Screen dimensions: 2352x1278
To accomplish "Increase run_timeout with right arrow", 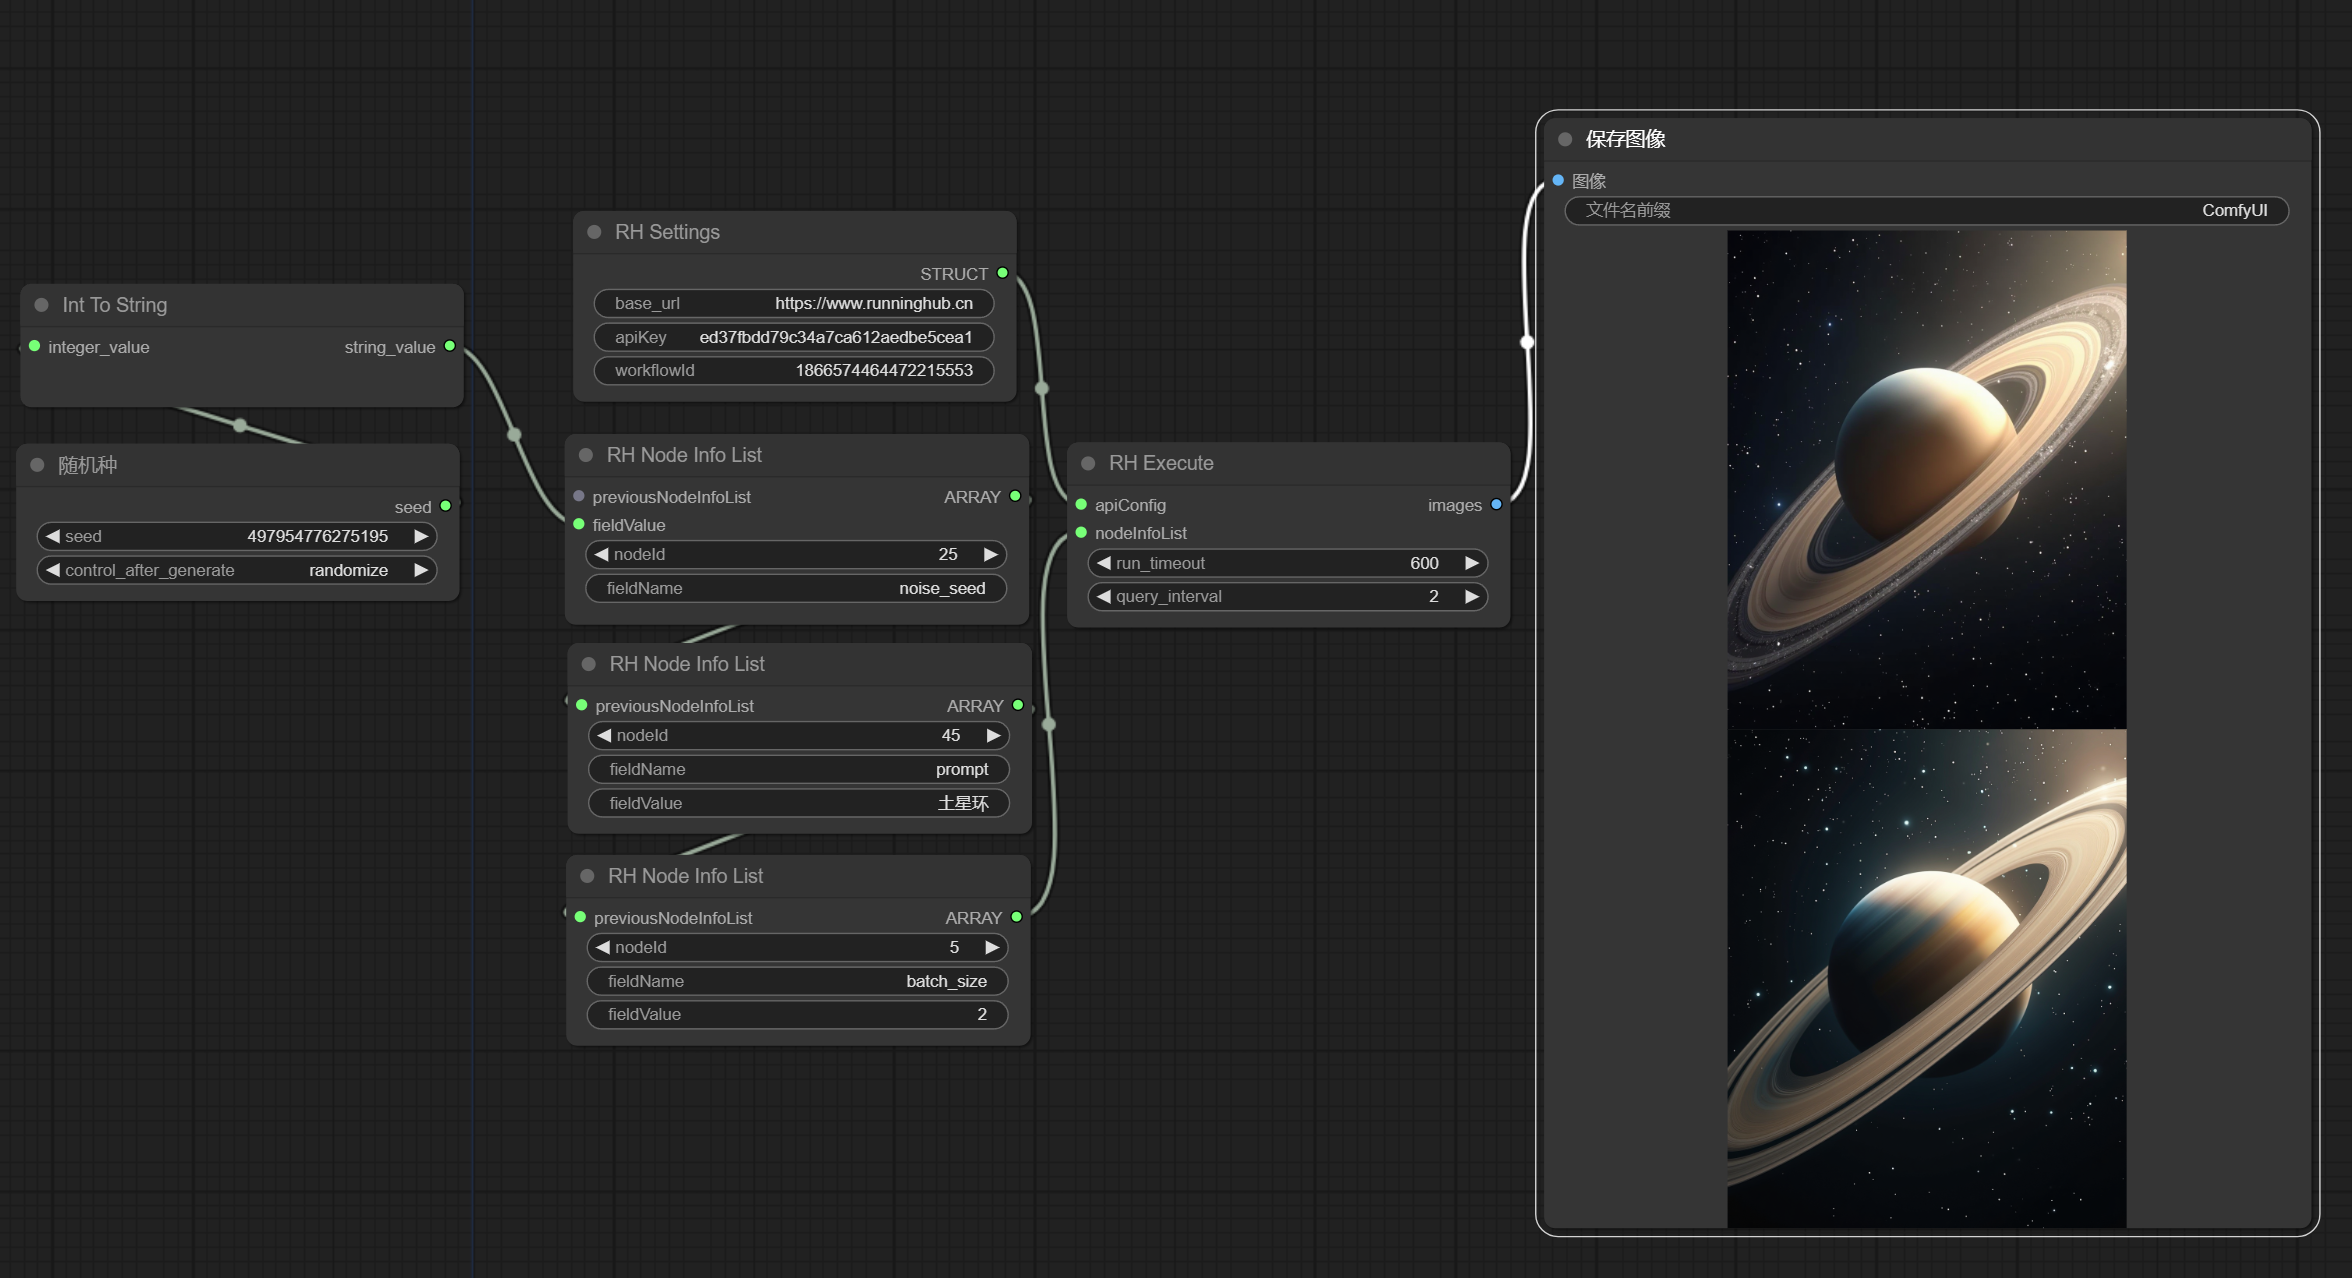I will click(1471, 563).
